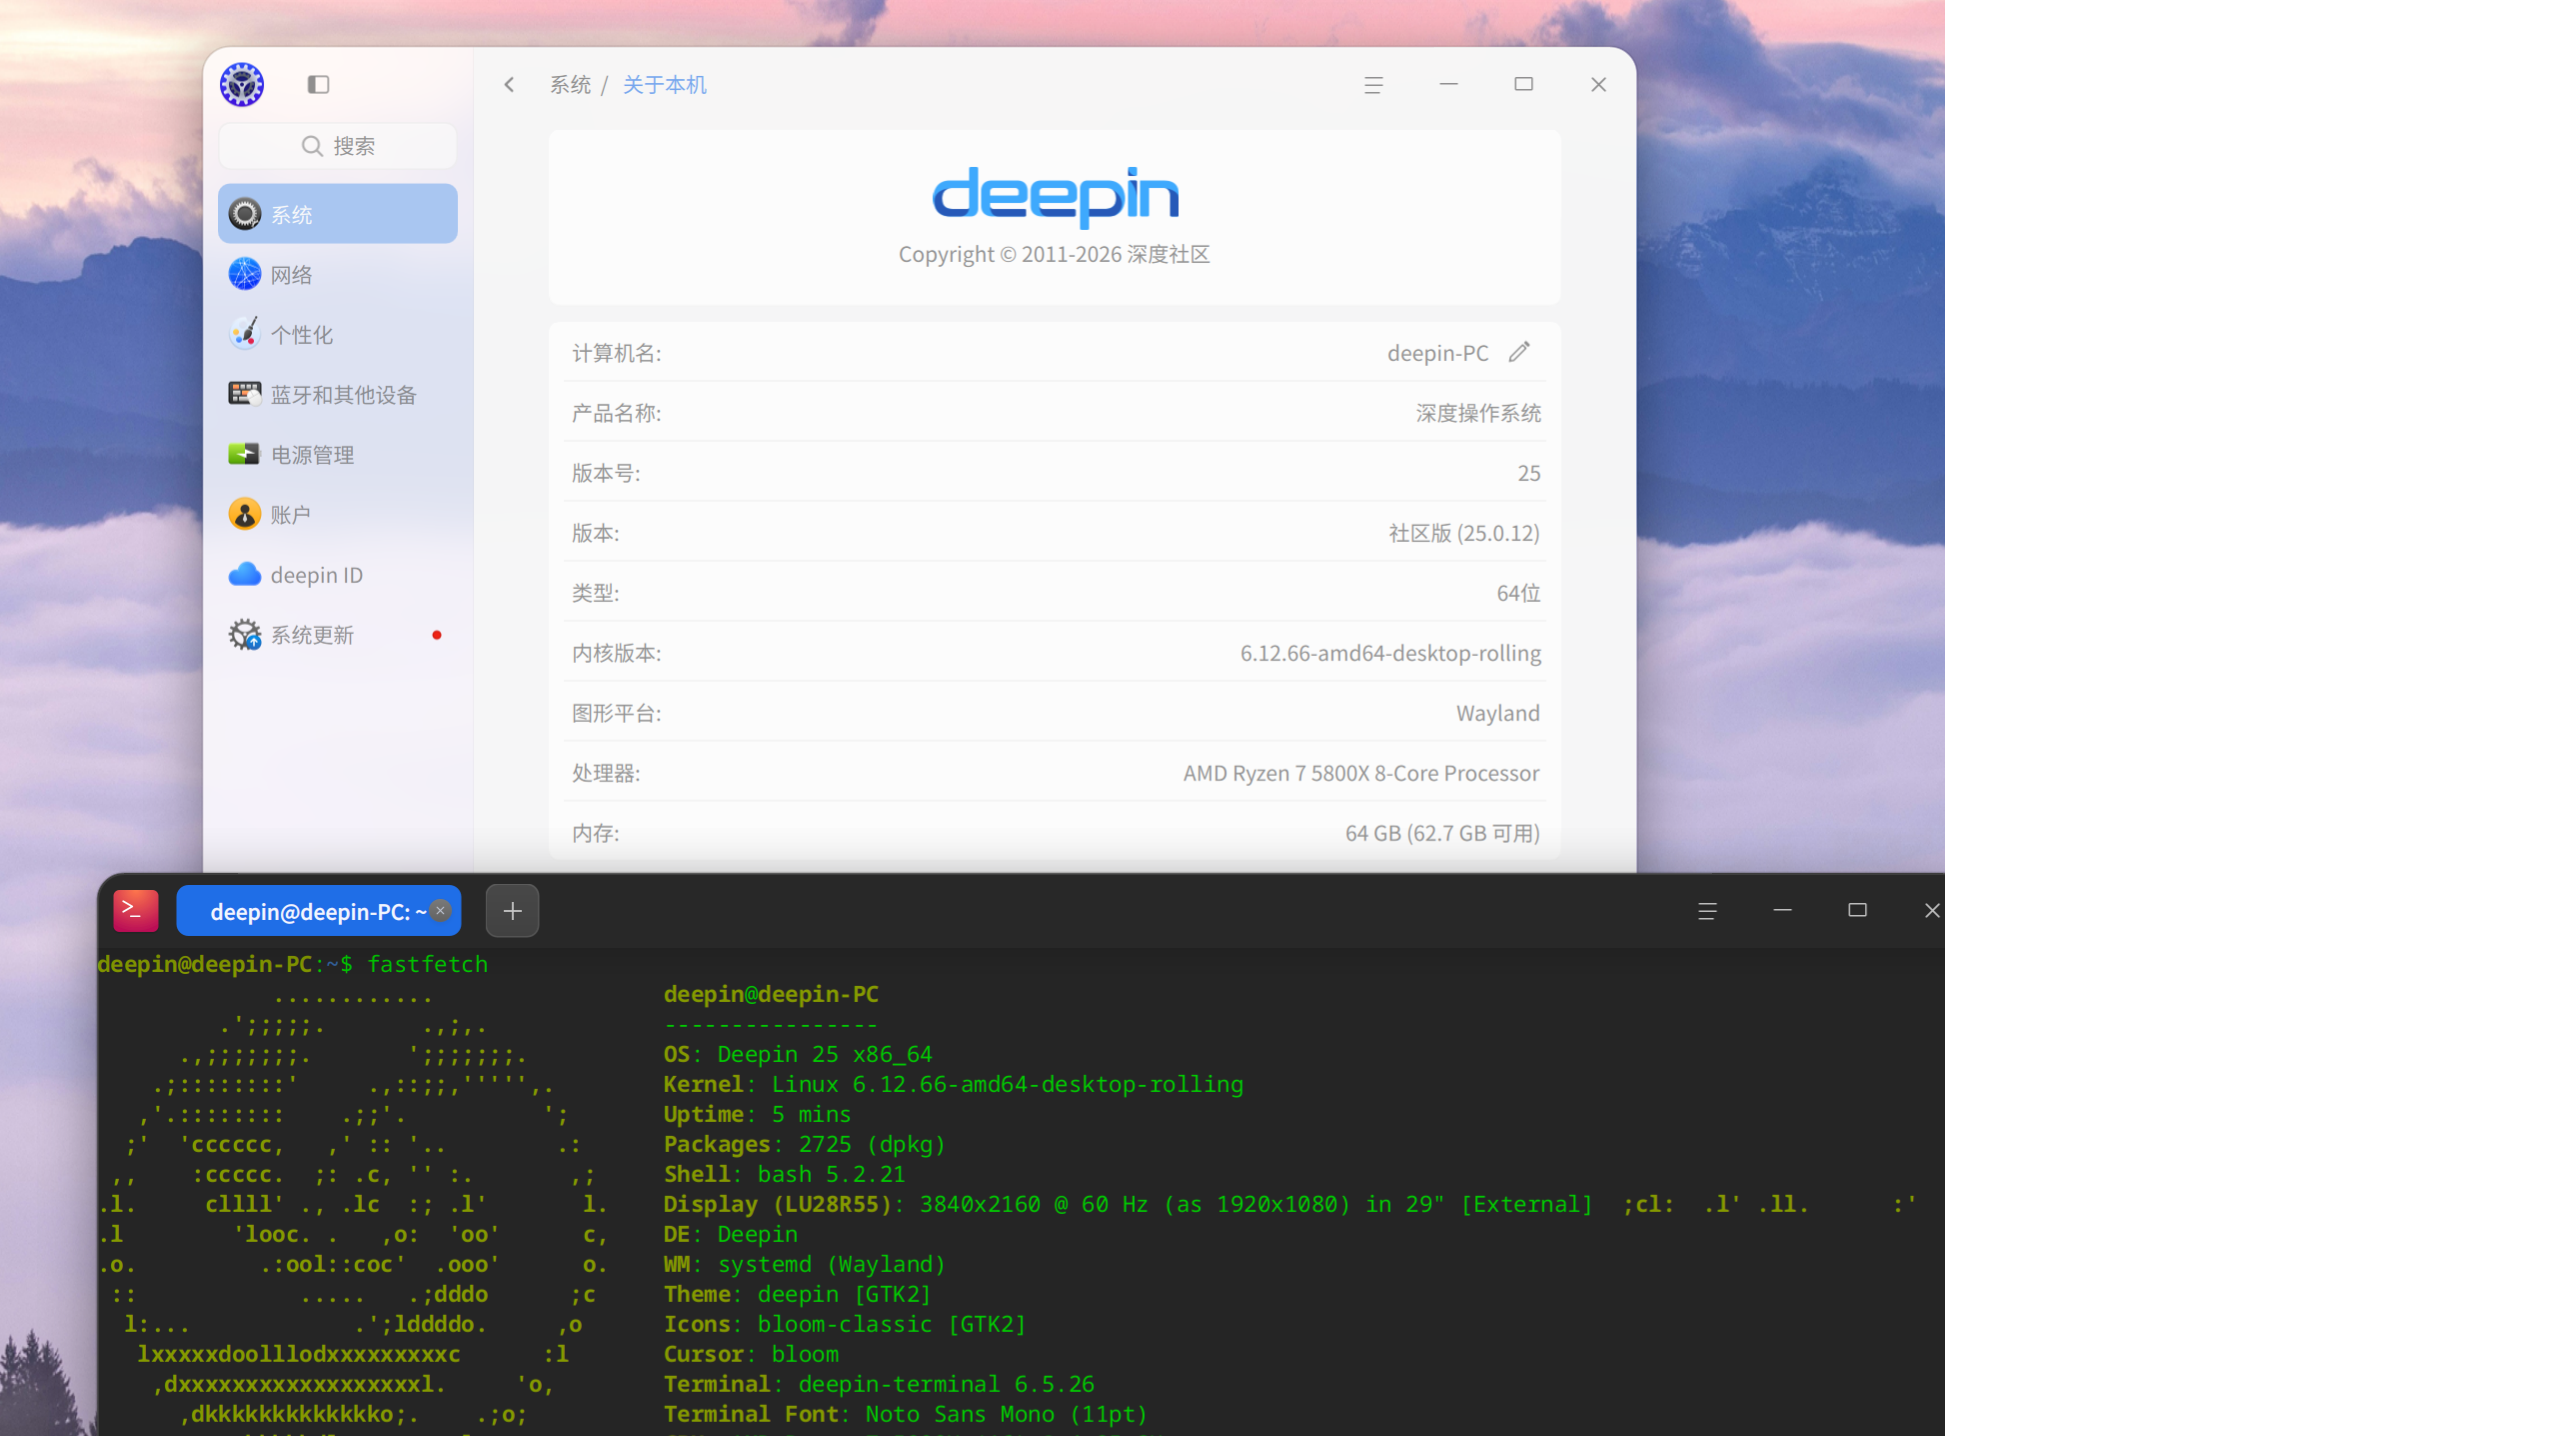Click the red terminal app icon
Viewport: 2556px width, 1436px height.
[x=136, y=911]
